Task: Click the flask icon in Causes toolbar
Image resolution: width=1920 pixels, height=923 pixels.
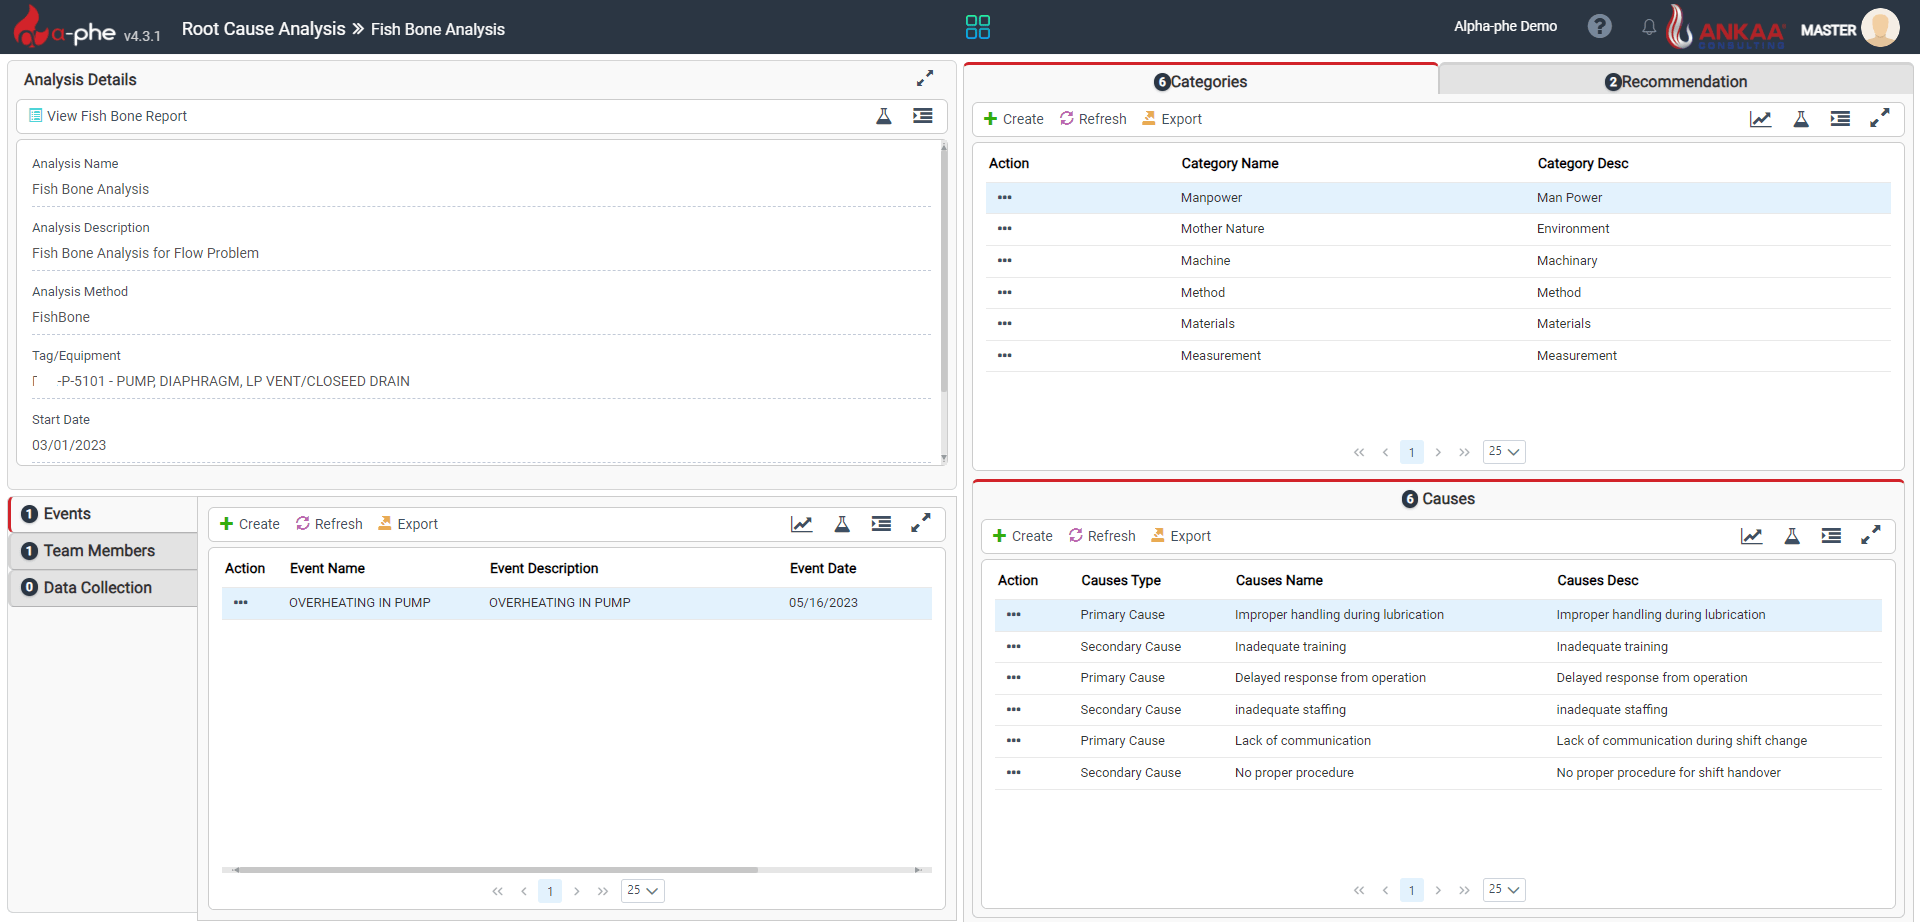Action: (x=1792, y=536)
